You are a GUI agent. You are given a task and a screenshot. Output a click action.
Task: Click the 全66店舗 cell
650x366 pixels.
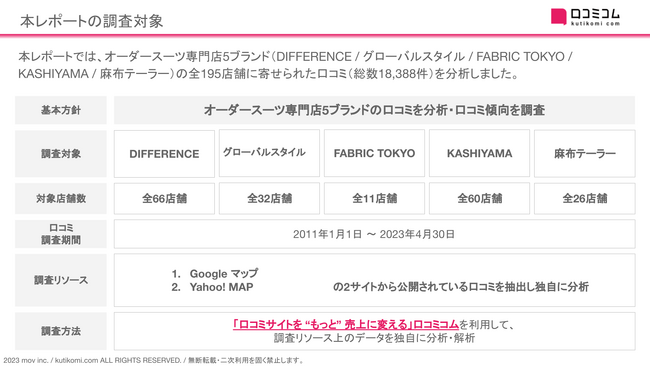click(164, 199)
